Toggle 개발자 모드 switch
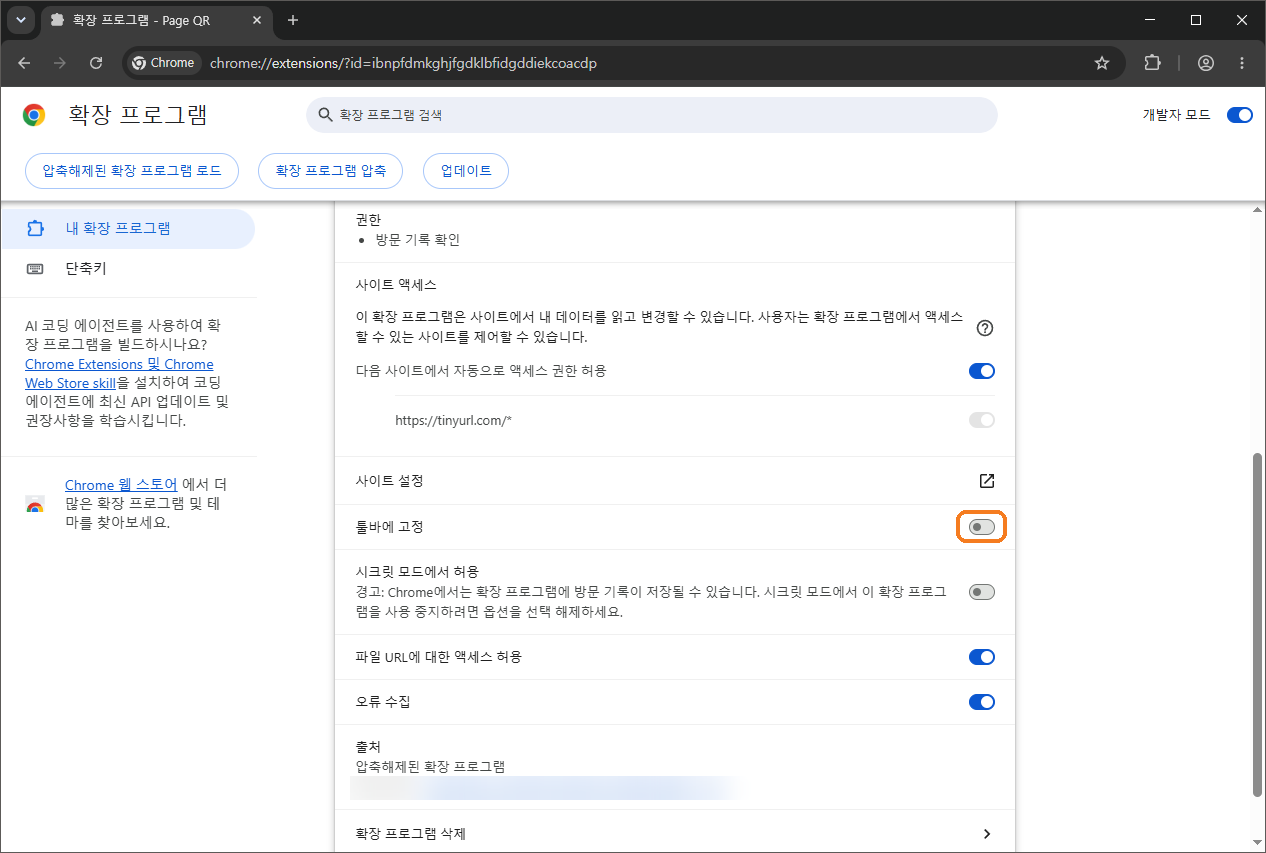Viewport: 1266px width, 853px height. (1239, 115)
